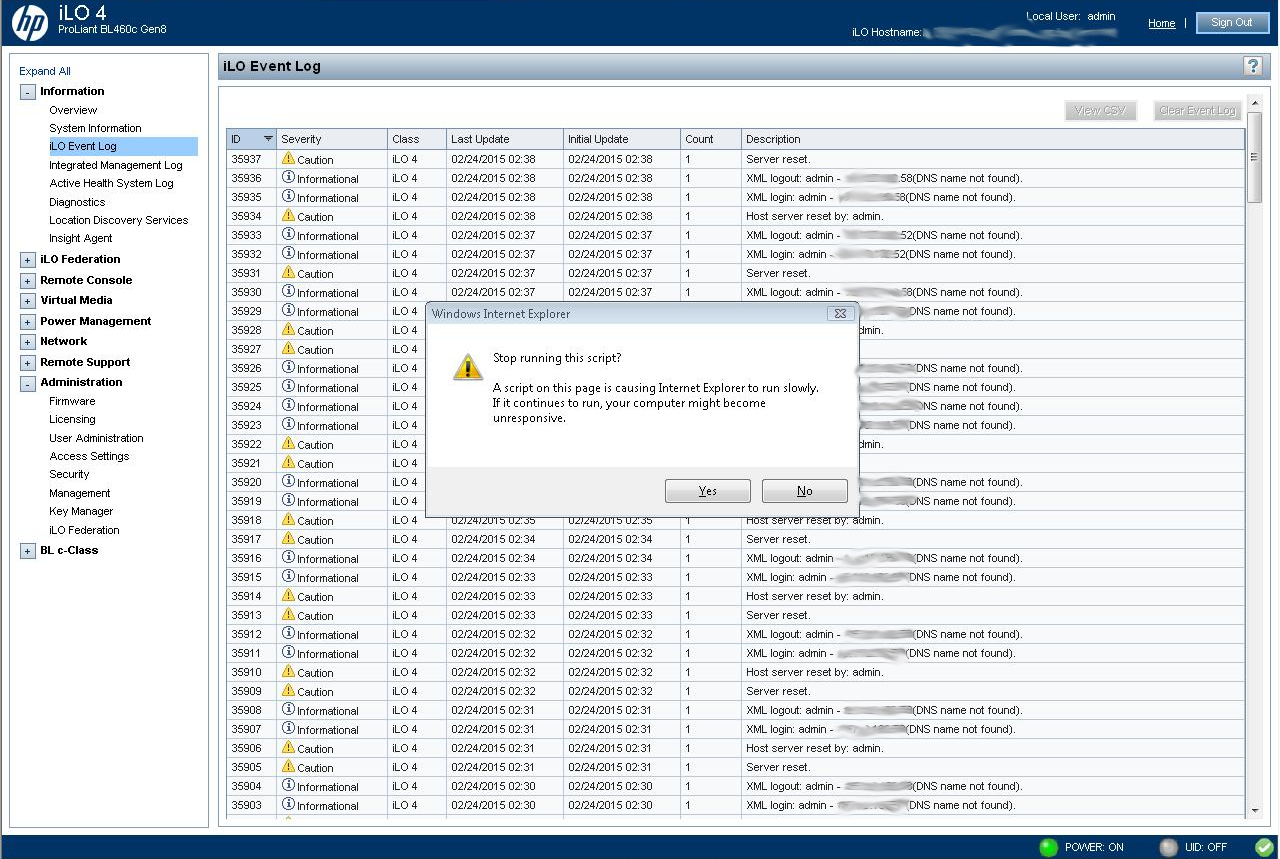Viewport: 1280px width, 859px height.
Task: Open the help question mark icon
Action: [1252, 66]
